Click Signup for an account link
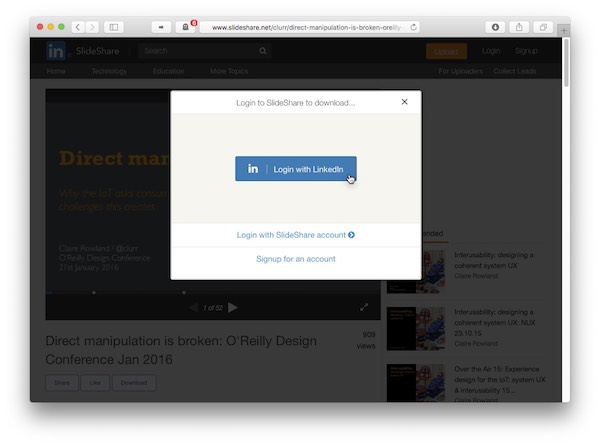The image size is (600, 445). click(296, 259)
